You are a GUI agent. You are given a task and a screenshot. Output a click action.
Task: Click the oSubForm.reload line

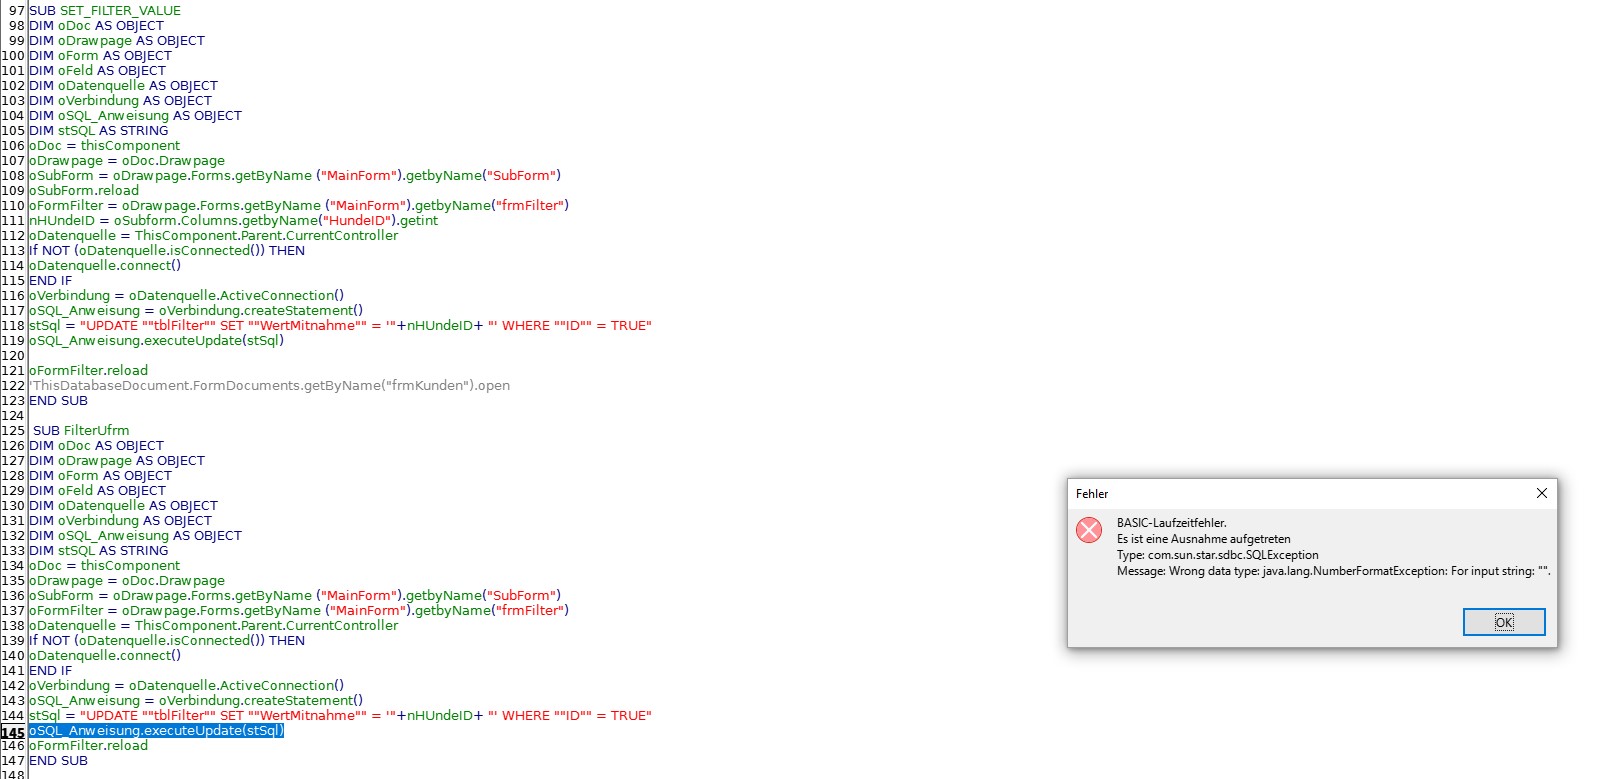[x=84, y=191]
